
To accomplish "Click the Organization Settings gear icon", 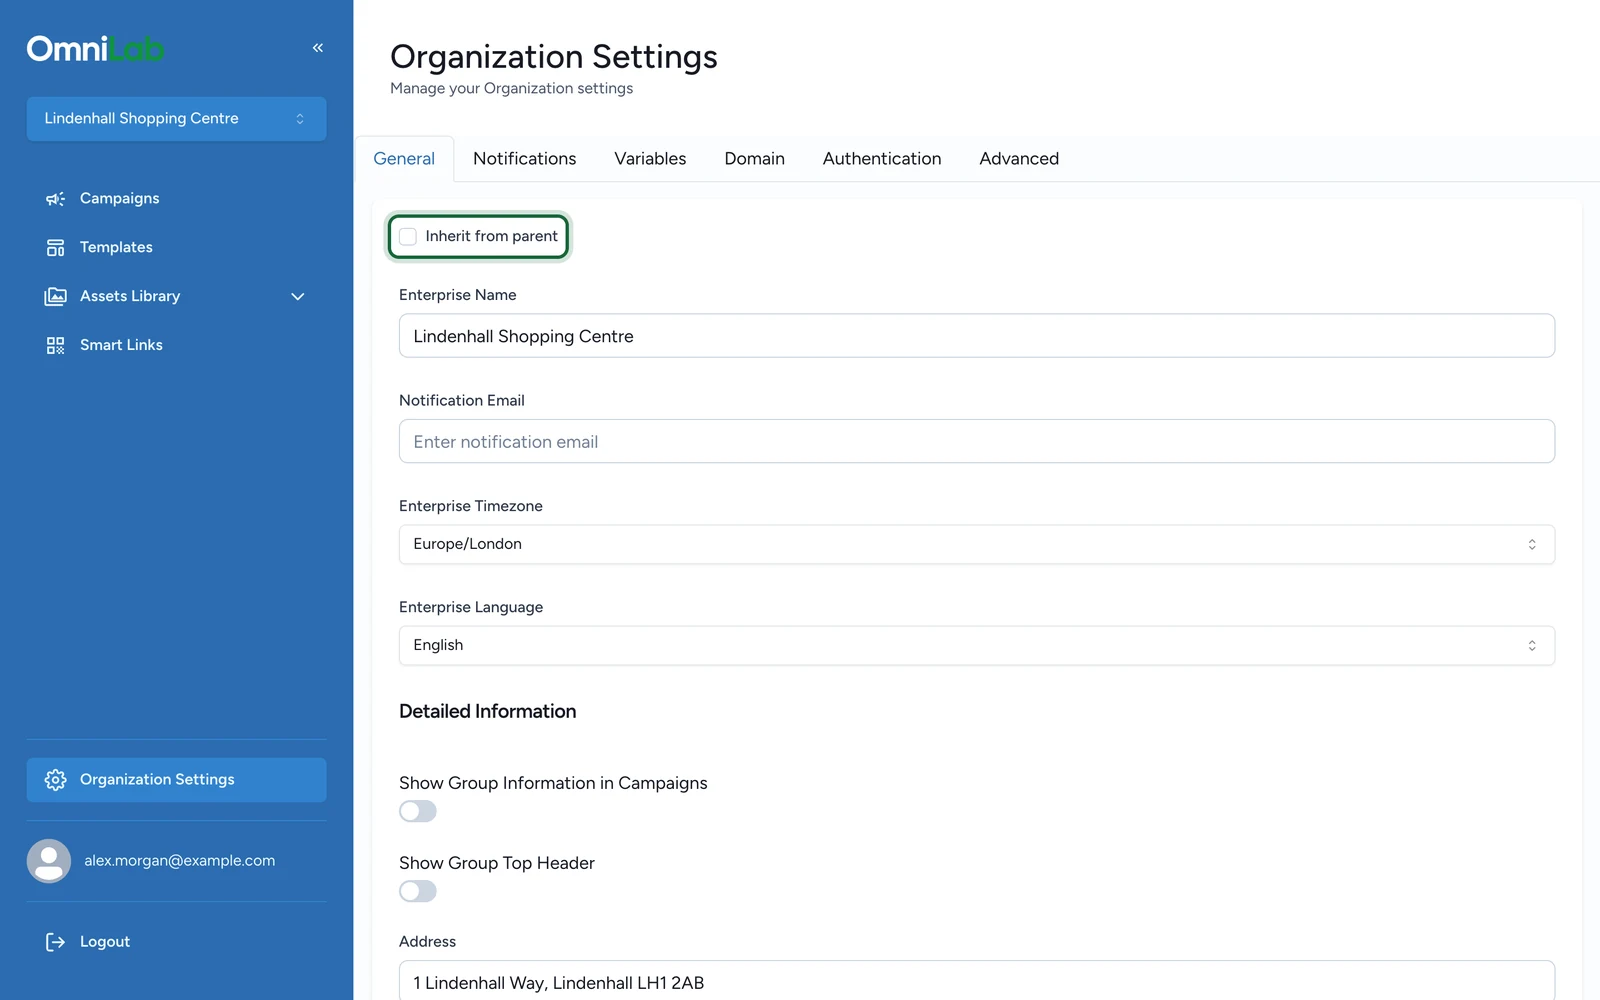I will [55, 780].
